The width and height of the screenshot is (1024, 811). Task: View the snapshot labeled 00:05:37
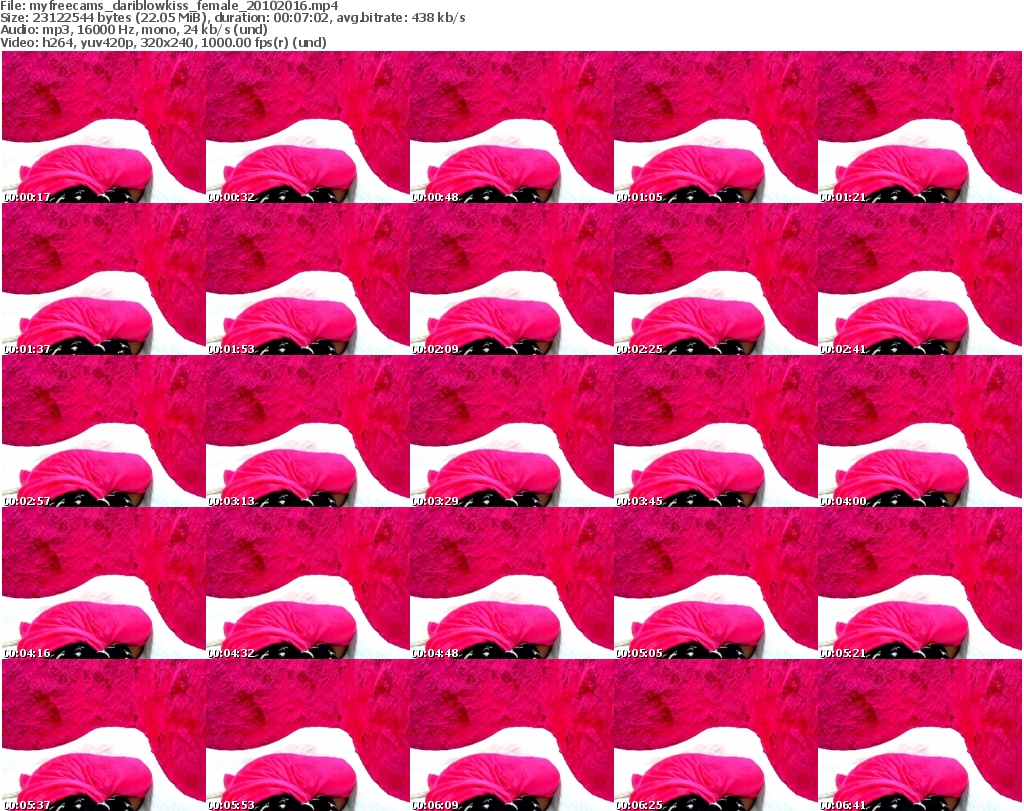(x=104, y=735)
